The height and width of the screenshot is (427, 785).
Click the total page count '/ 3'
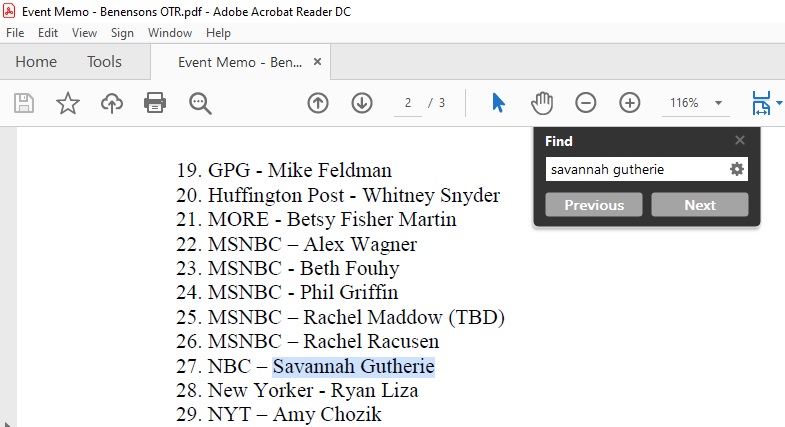tap(437, 103)
